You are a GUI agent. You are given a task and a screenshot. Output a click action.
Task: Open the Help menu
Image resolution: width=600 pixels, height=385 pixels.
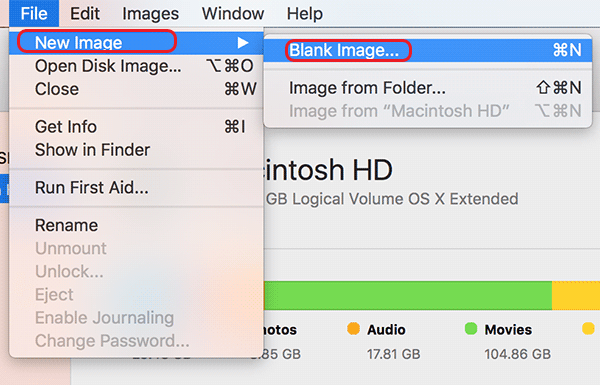click(305, 14)
